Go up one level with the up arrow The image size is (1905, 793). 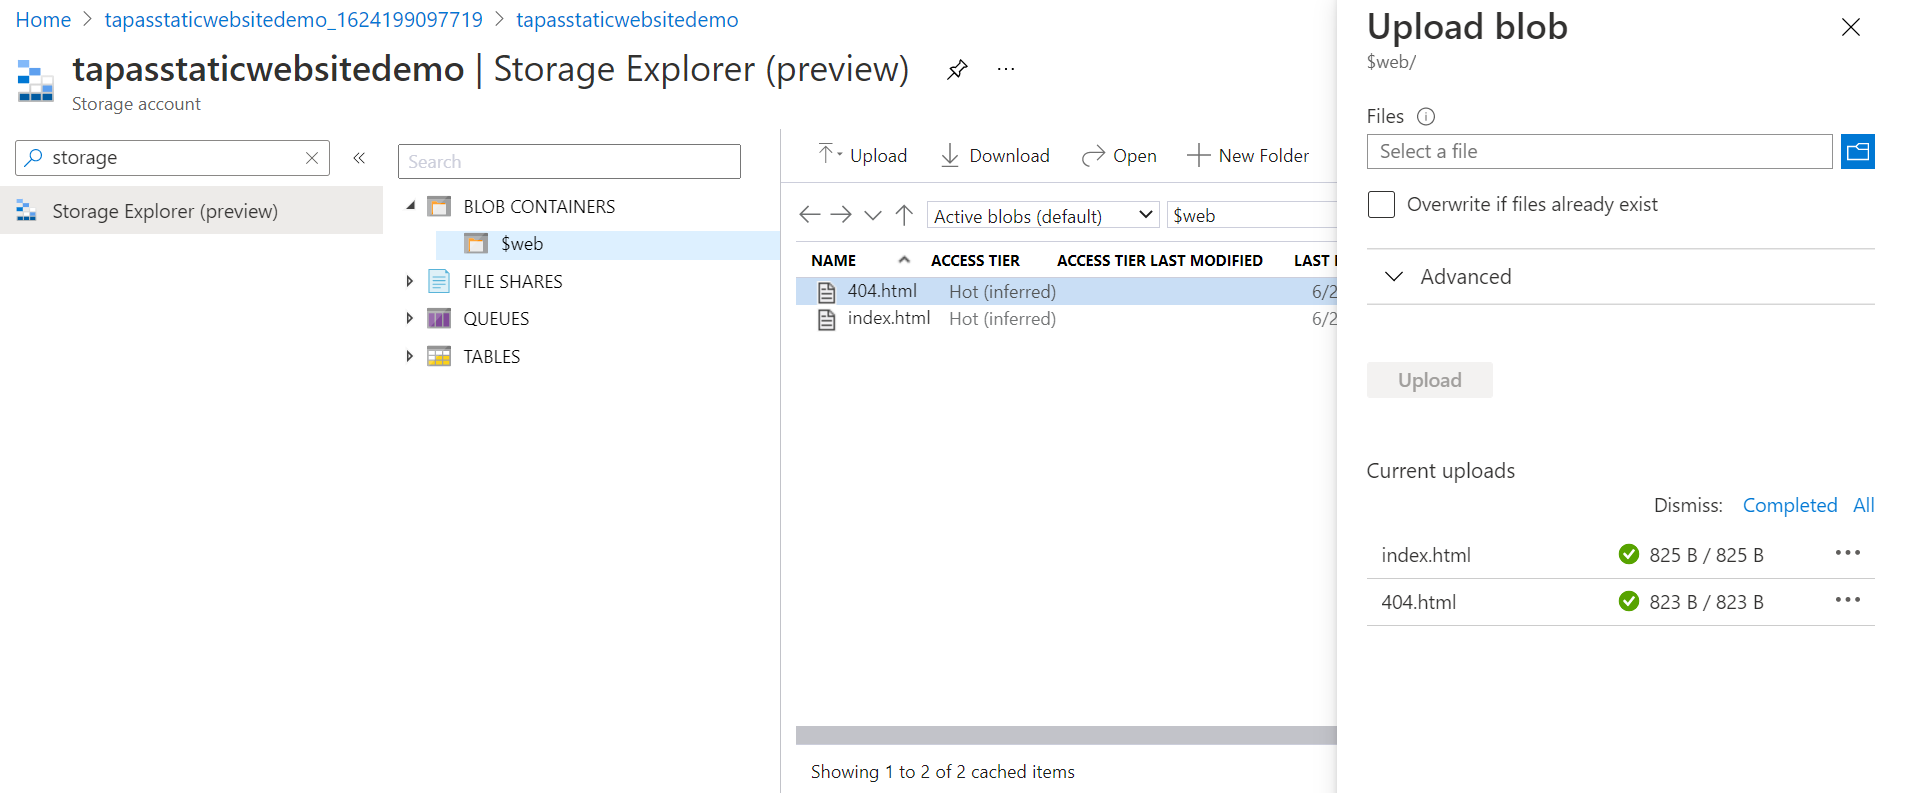[x=904, y=215]
